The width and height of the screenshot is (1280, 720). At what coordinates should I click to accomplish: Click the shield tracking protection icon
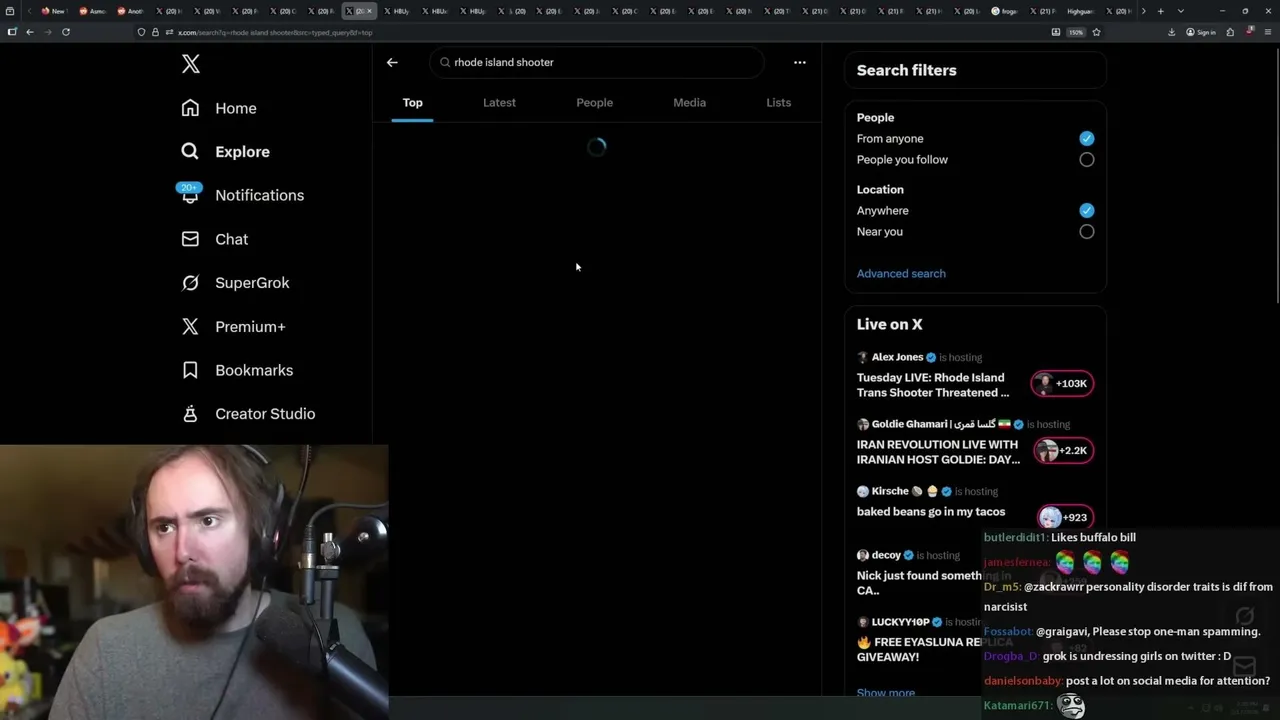(141, 32)
